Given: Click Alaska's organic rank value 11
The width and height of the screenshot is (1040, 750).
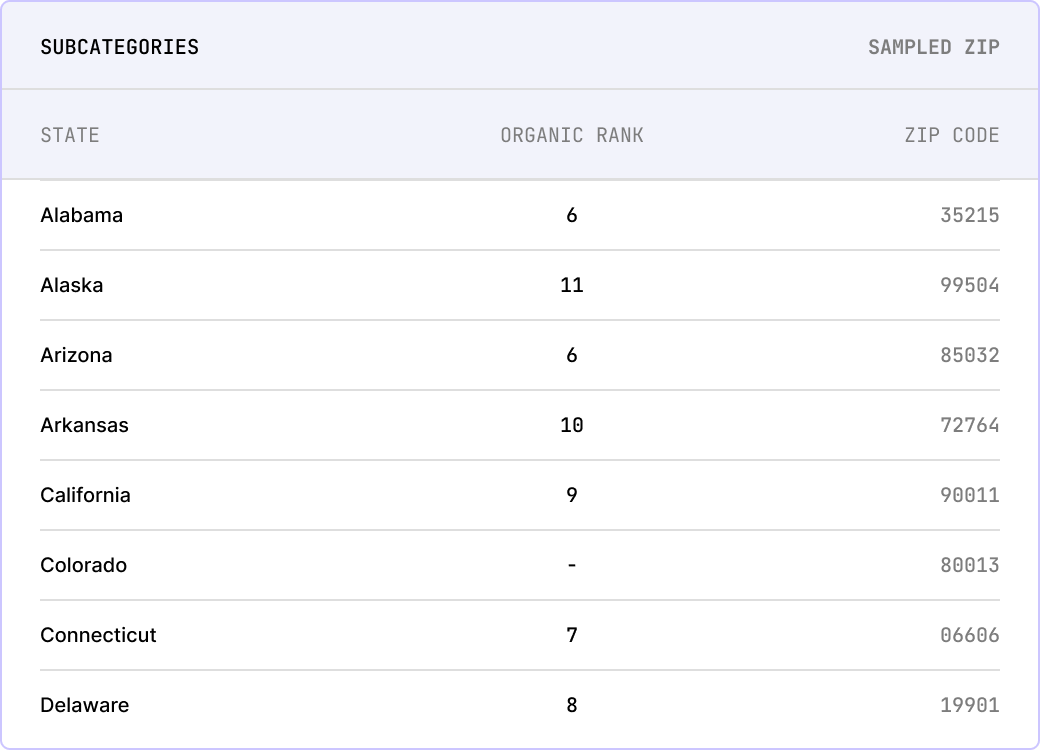Looking at the screenshot, I should click(x=572, y=285).
